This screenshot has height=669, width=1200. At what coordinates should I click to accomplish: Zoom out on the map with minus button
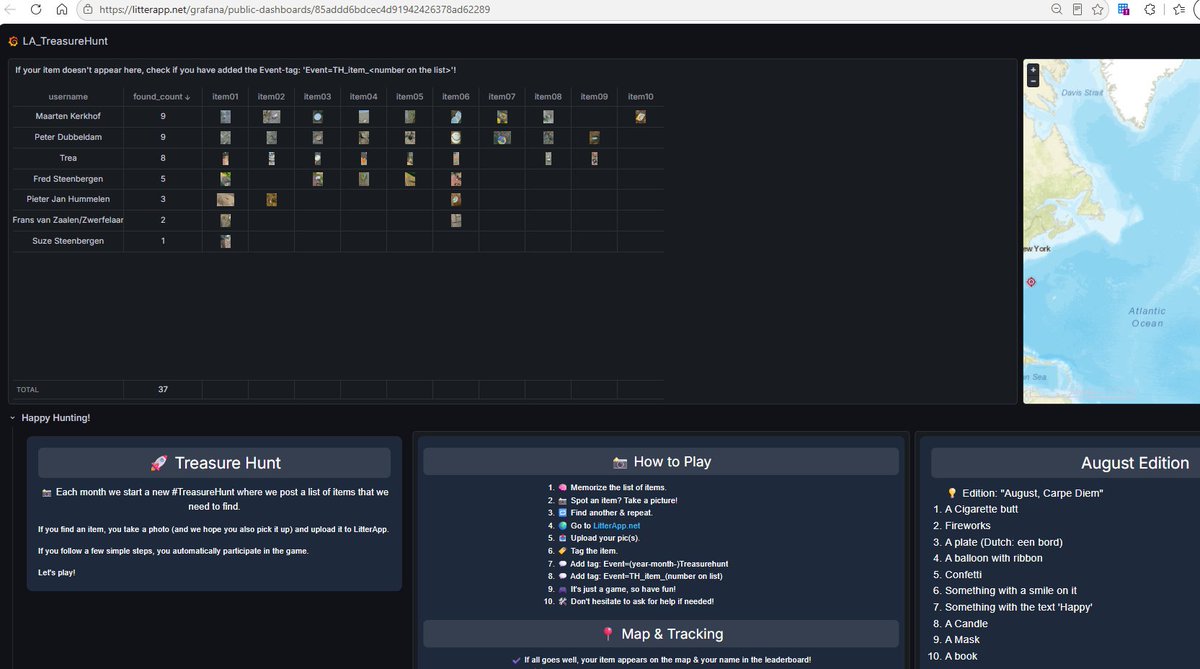(x=1033, y=81)
